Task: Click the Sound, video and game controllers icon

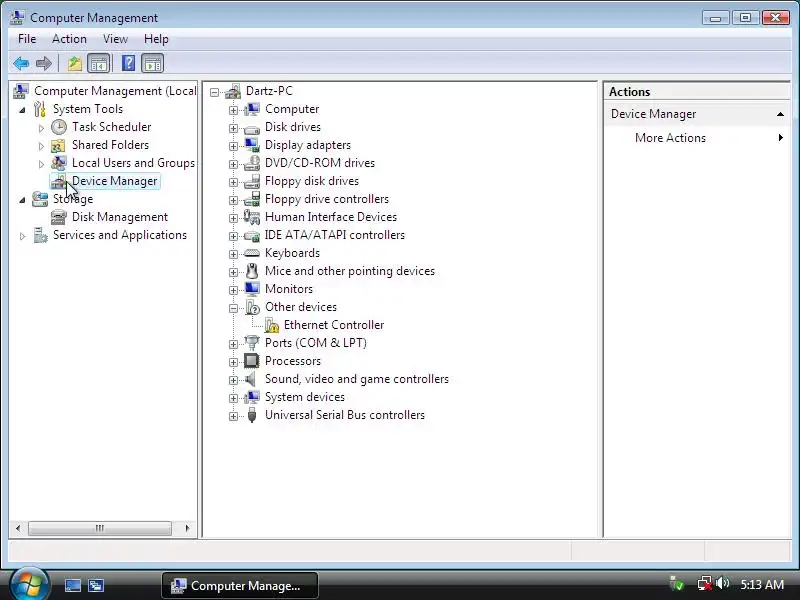Action: point(251,379)
